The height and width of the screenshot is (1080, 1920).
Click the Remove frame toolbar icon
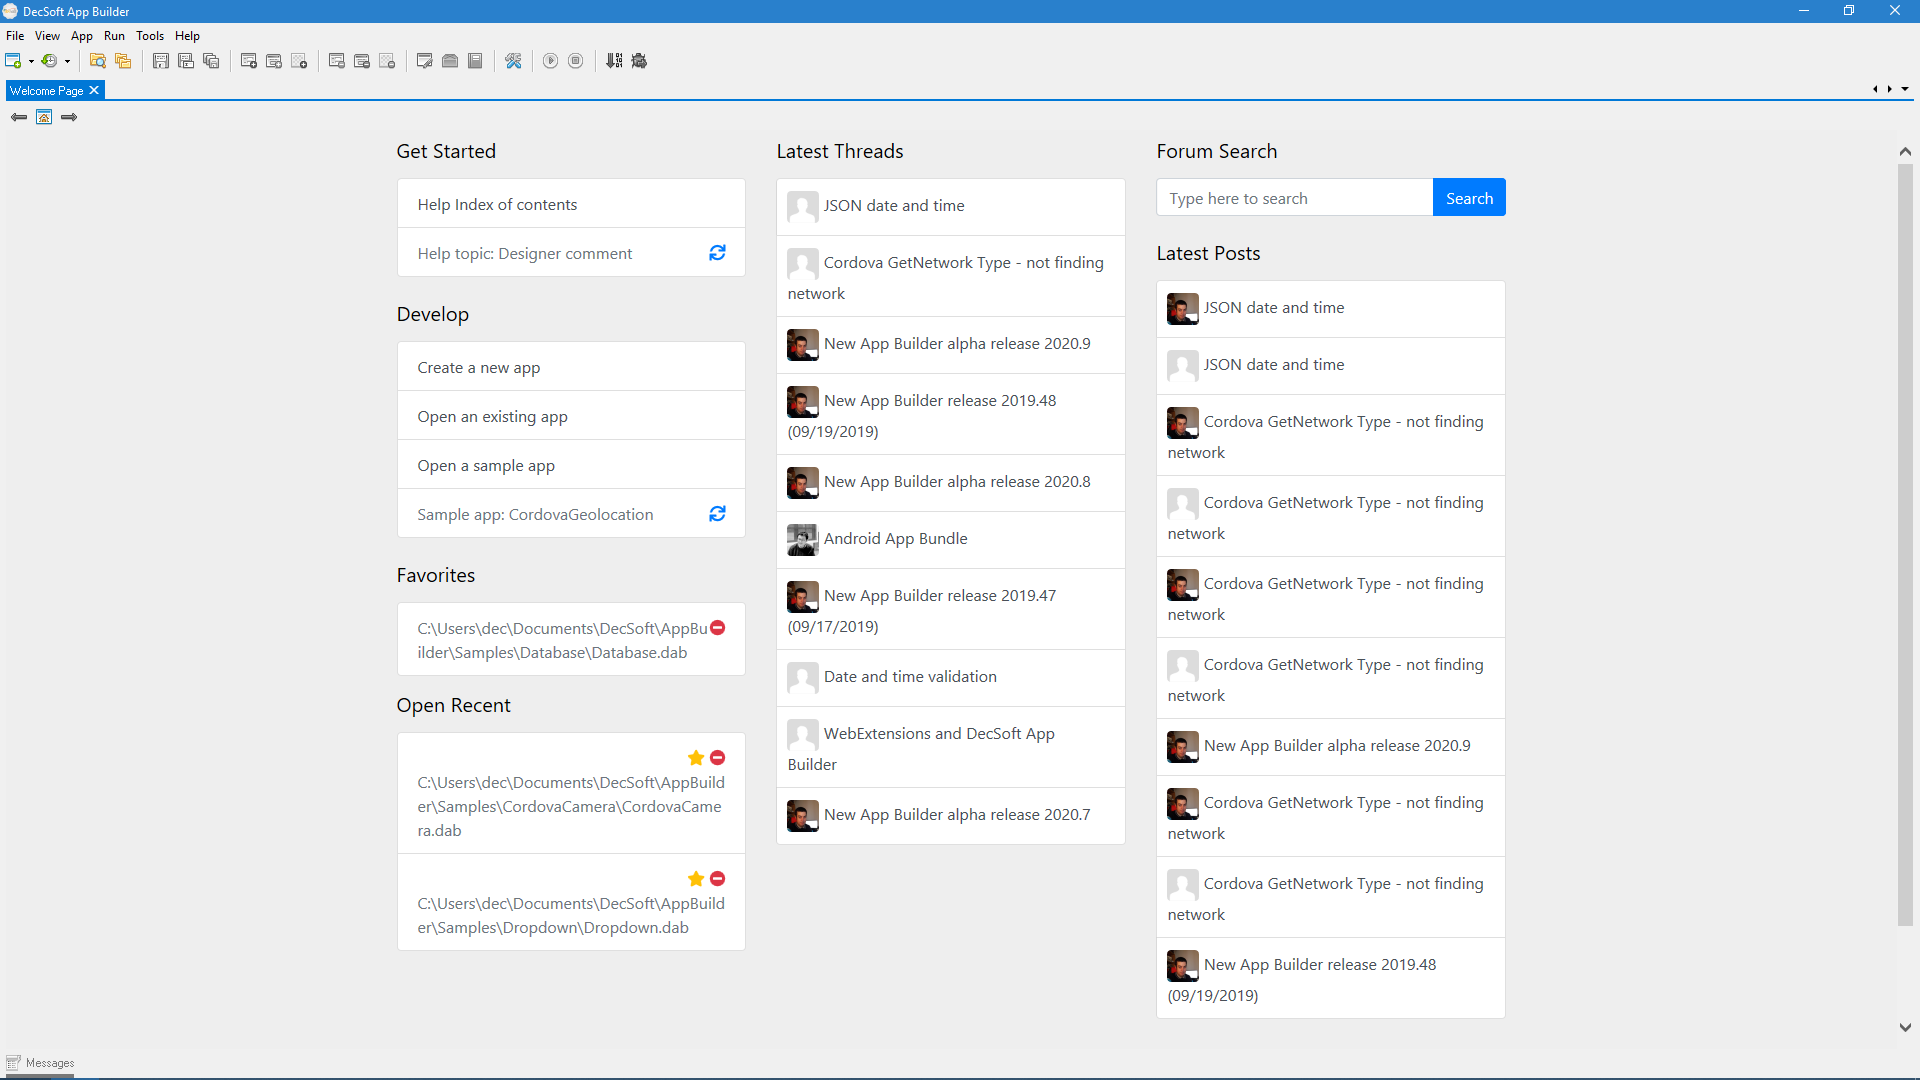click(x=387, y=61)
